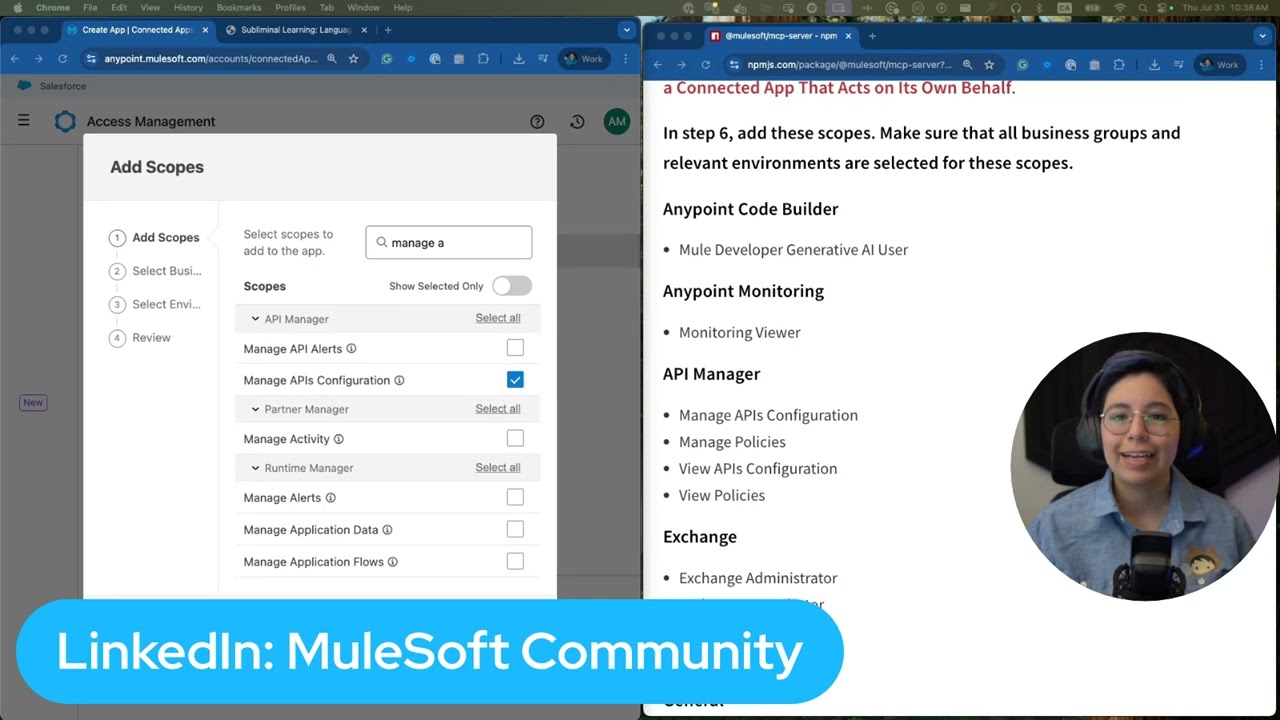Go to the Select Business Groups step
The image size is (1280, 720).
tap(156, 271)
